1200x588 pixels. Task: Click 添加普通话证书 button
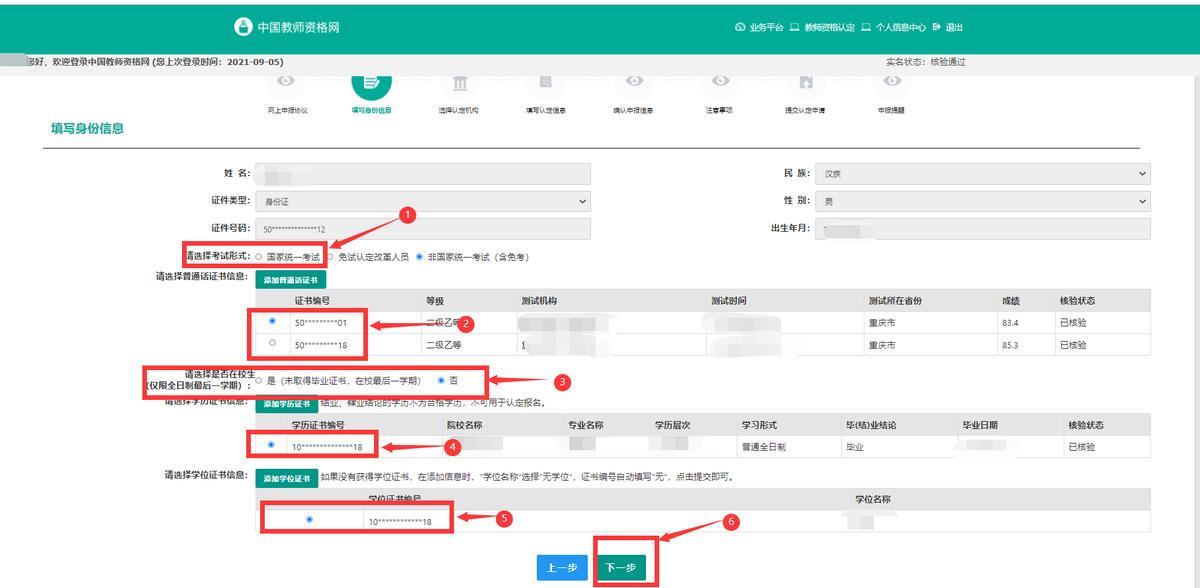pyautogui.click(x=290, y=280)
